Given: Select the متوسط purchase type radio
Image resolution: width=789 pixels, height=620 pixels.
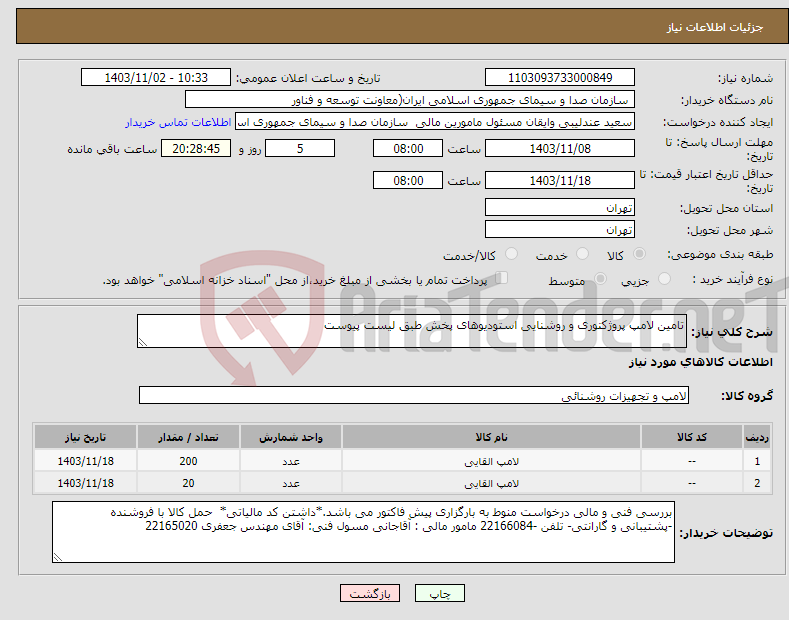Looking at the screenshot, I should (600, 278).
